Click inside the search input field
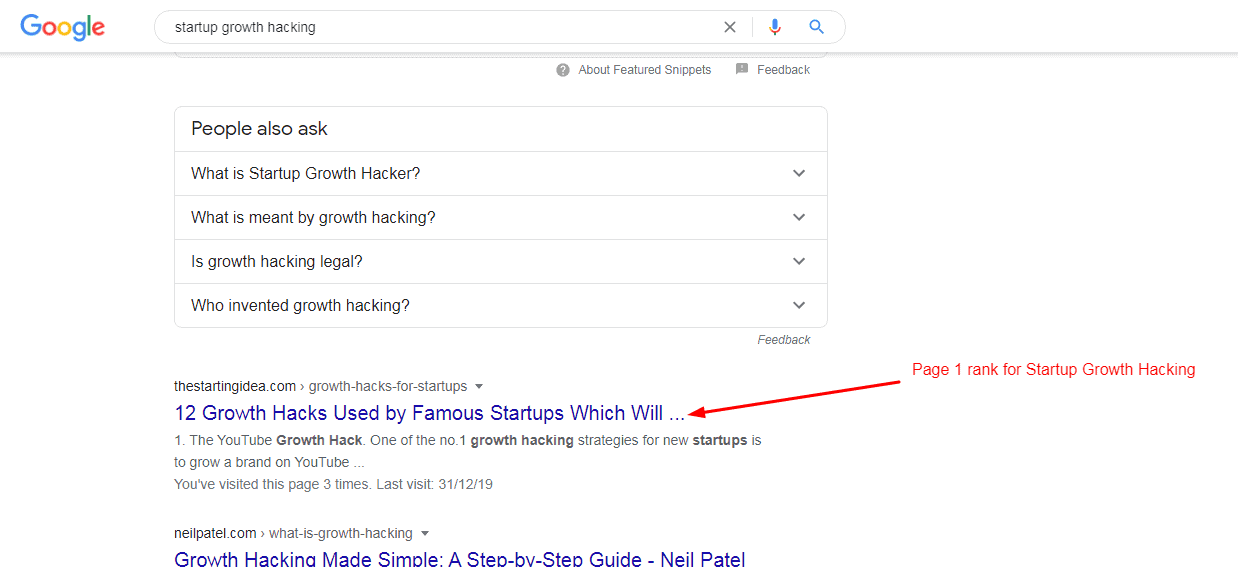This screenshot has width=1238, height=567. click(440, 27)
